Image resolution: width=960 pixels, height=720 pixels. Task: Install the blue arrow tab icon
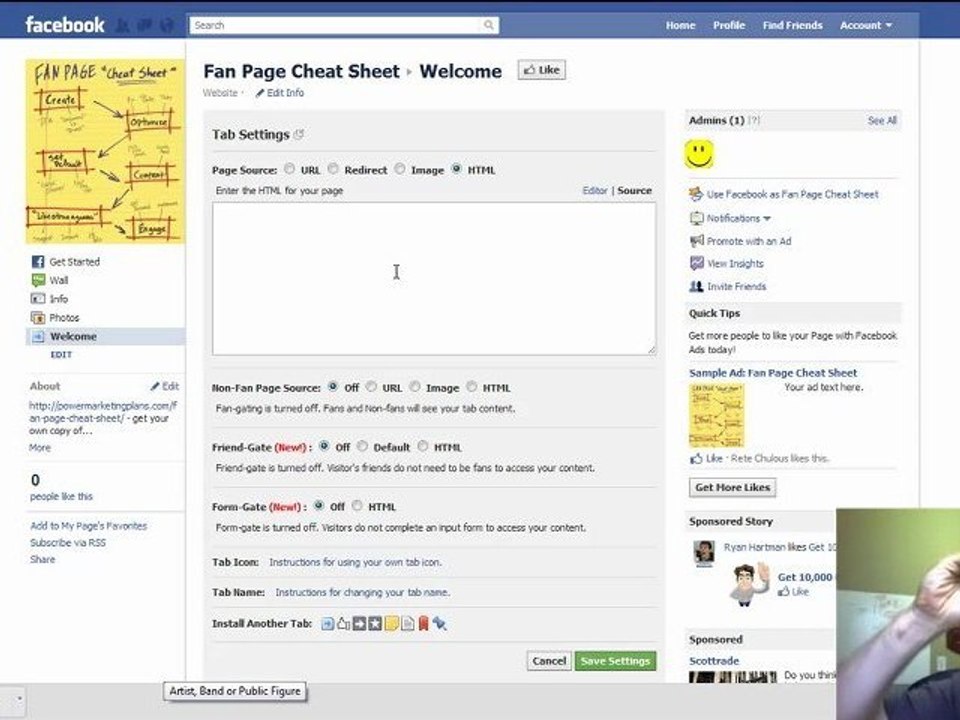328,624
